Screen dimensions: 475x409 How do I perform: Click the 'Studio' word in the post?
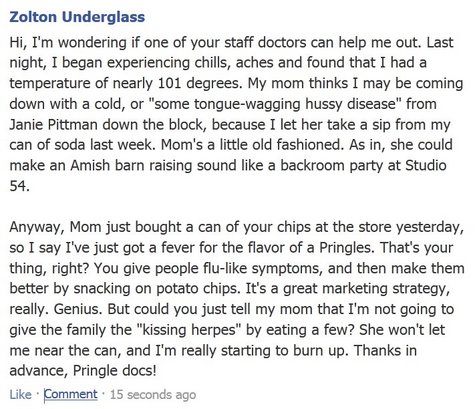tap(426, 165)
